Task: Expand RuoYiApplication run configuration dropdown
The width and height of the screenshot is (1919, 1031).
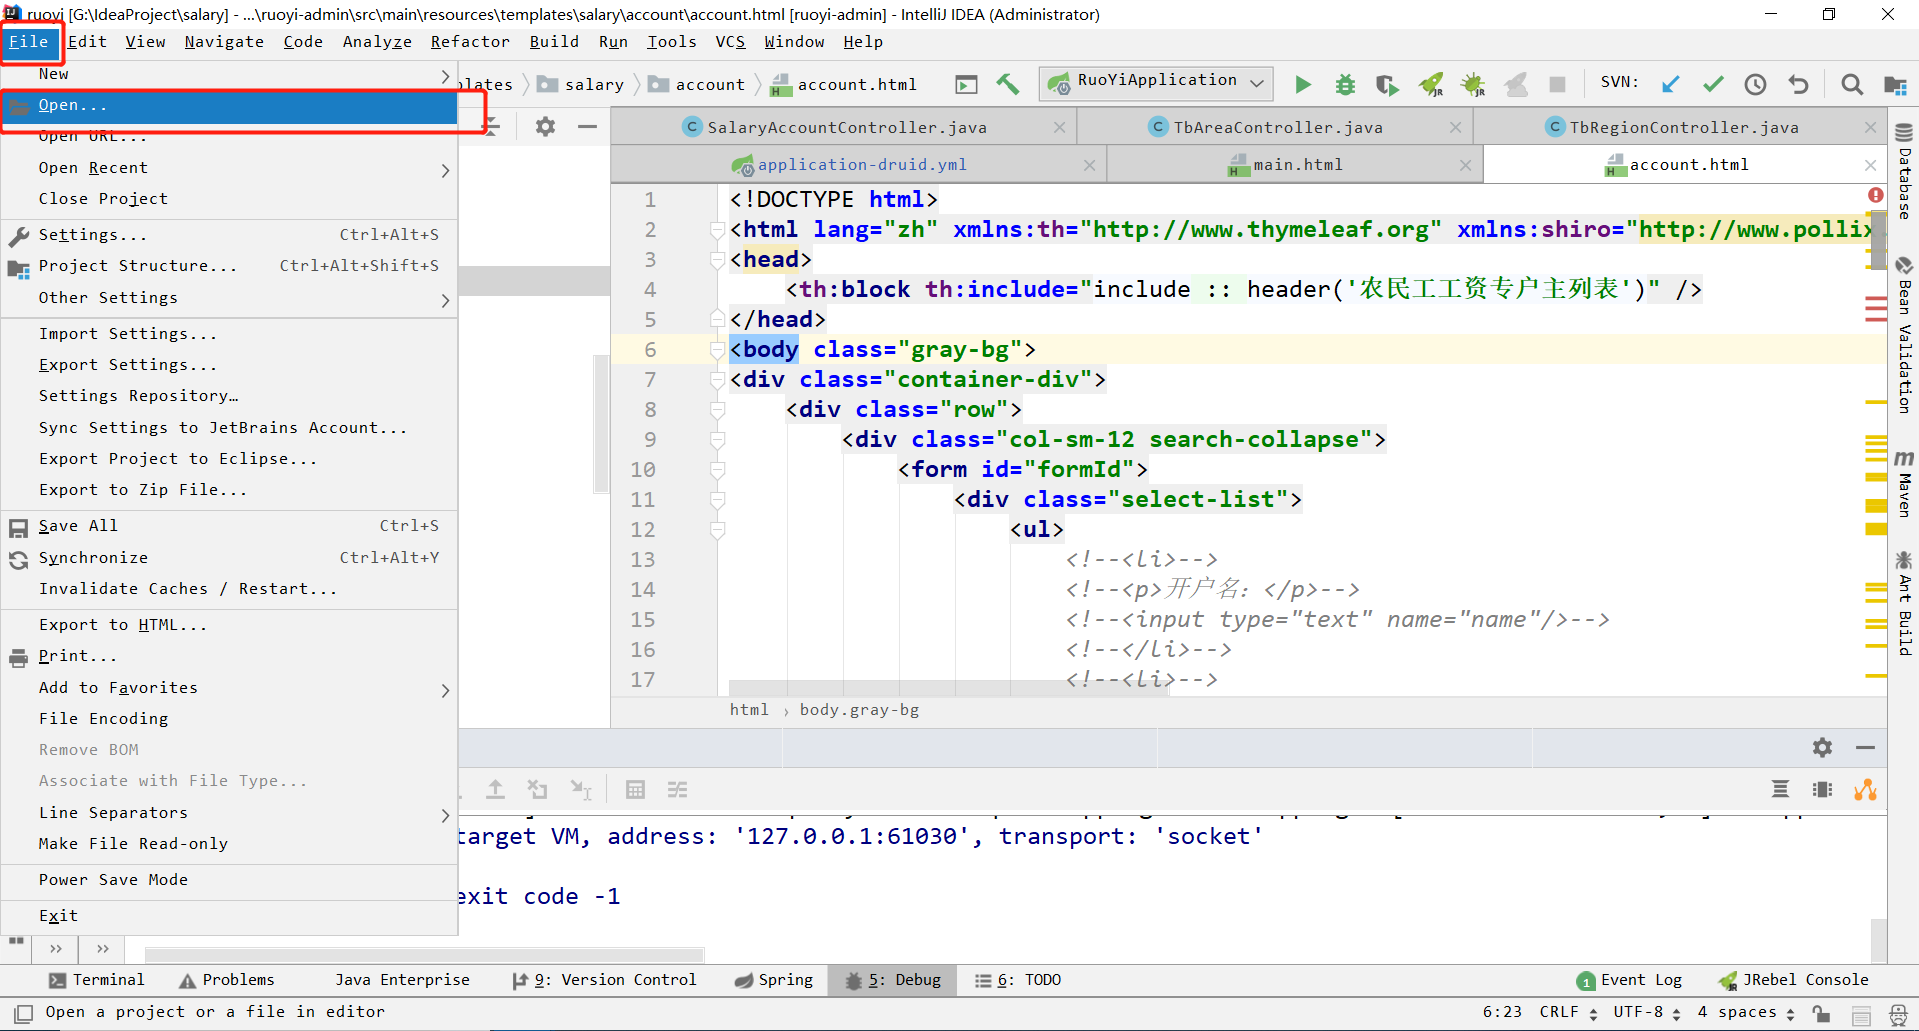Action: click(1257, 83)
